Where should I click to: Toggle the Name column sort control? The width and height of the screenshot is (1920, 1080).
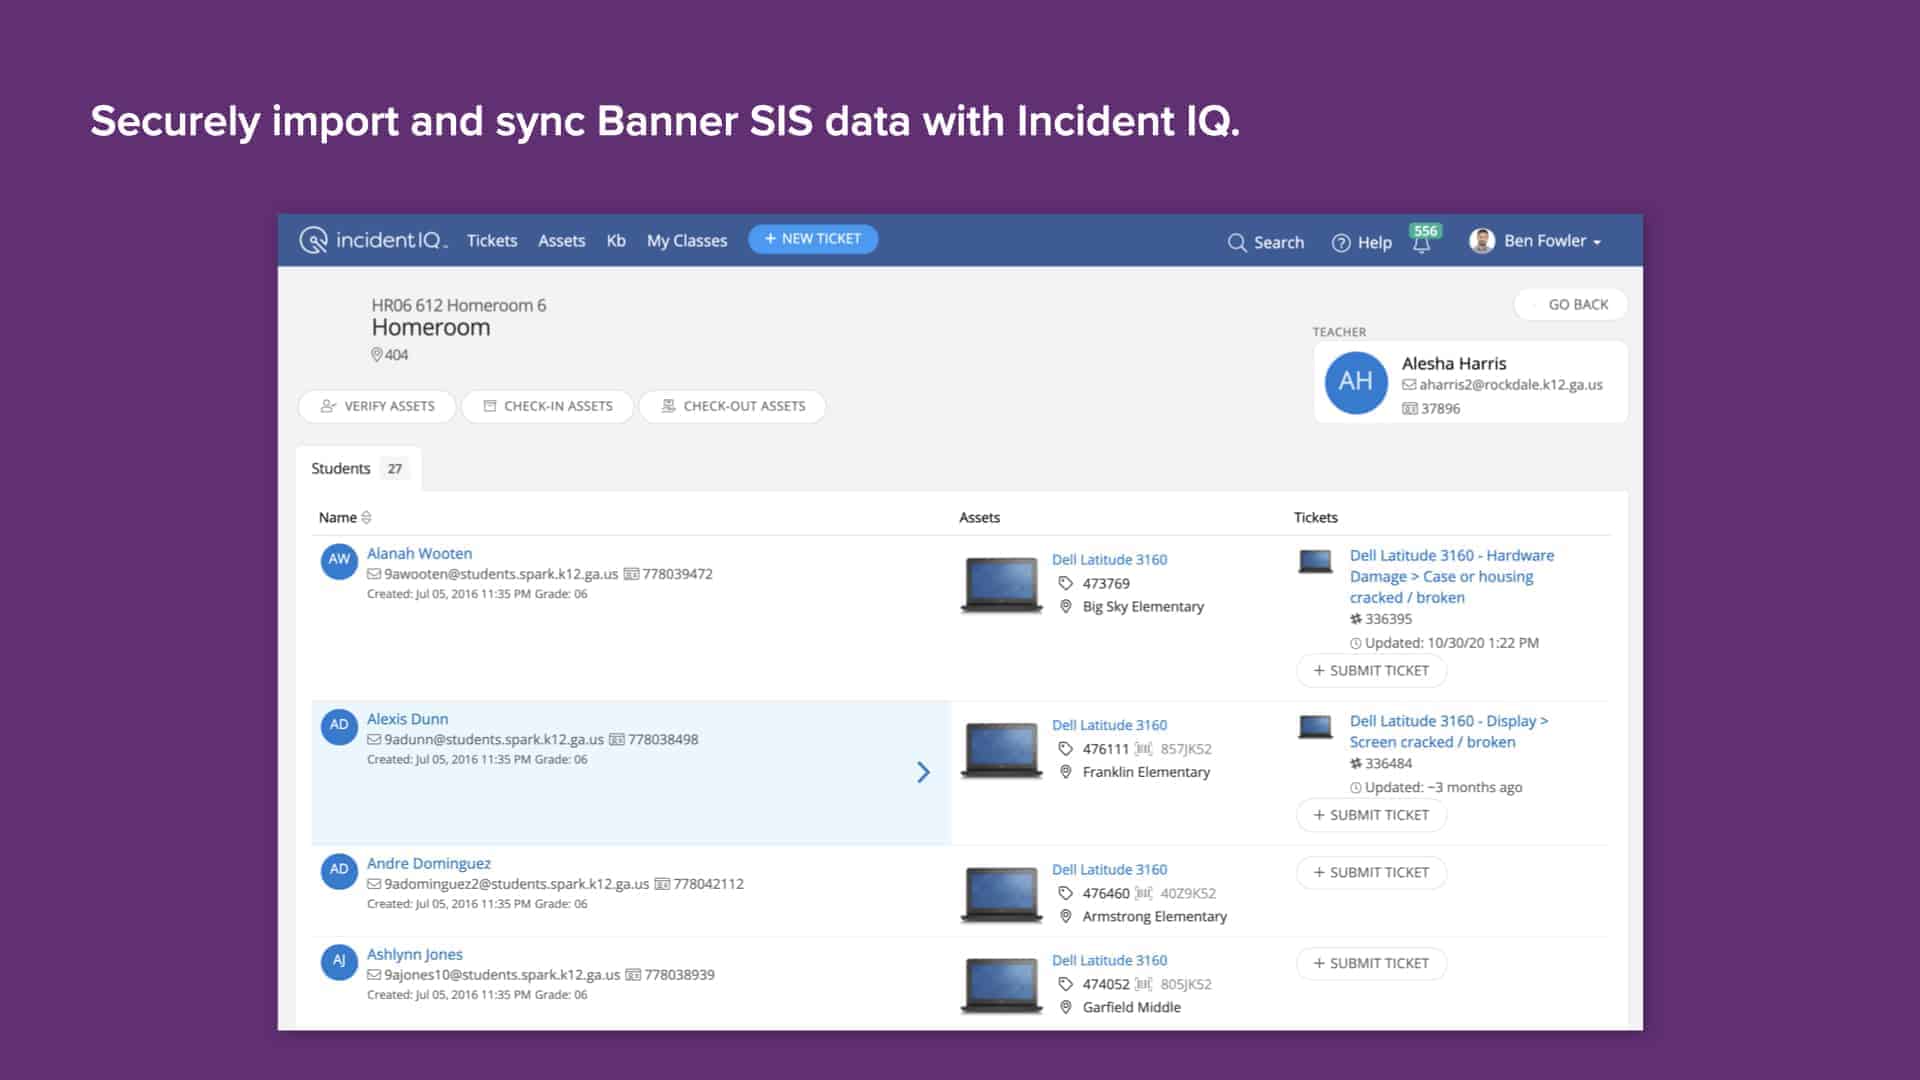click(x=365, y=517)
